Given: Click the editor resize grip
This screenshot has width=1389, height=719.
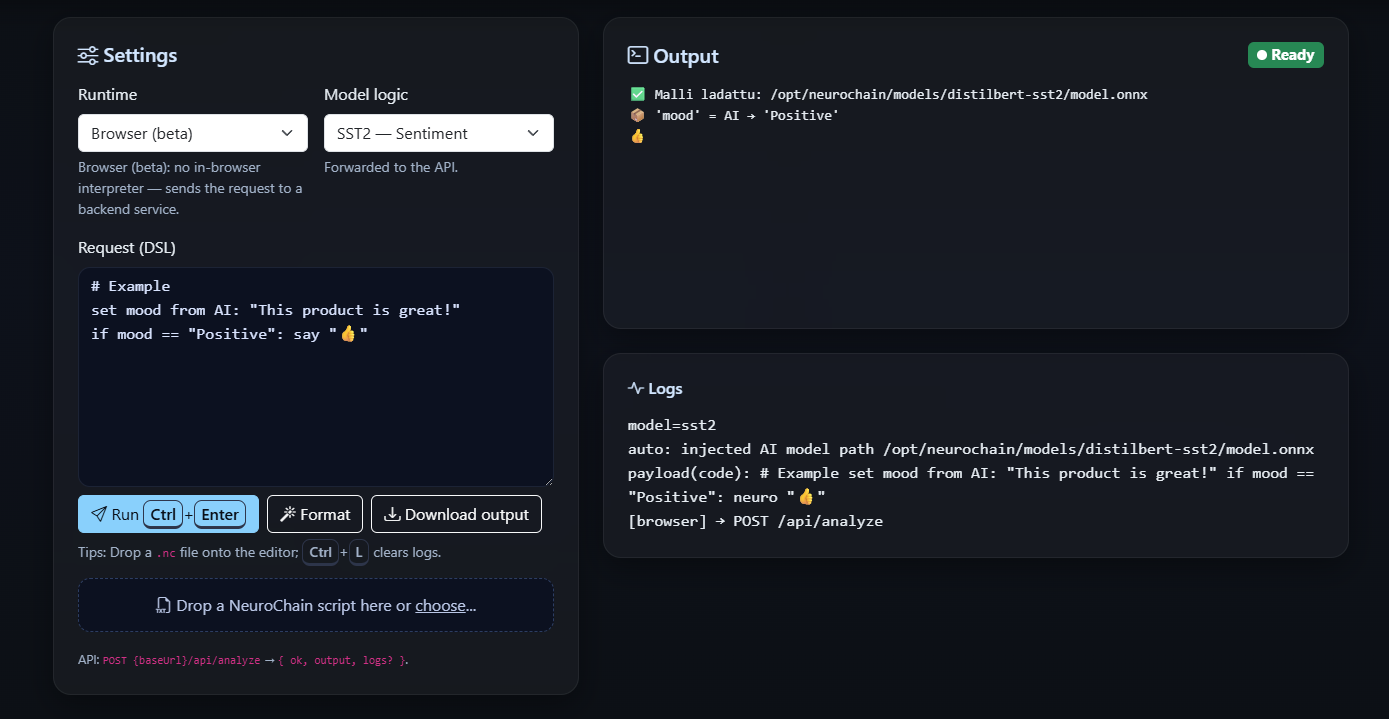Looking at the screenshot, I should pyautogui.click(x=547, y=483).
